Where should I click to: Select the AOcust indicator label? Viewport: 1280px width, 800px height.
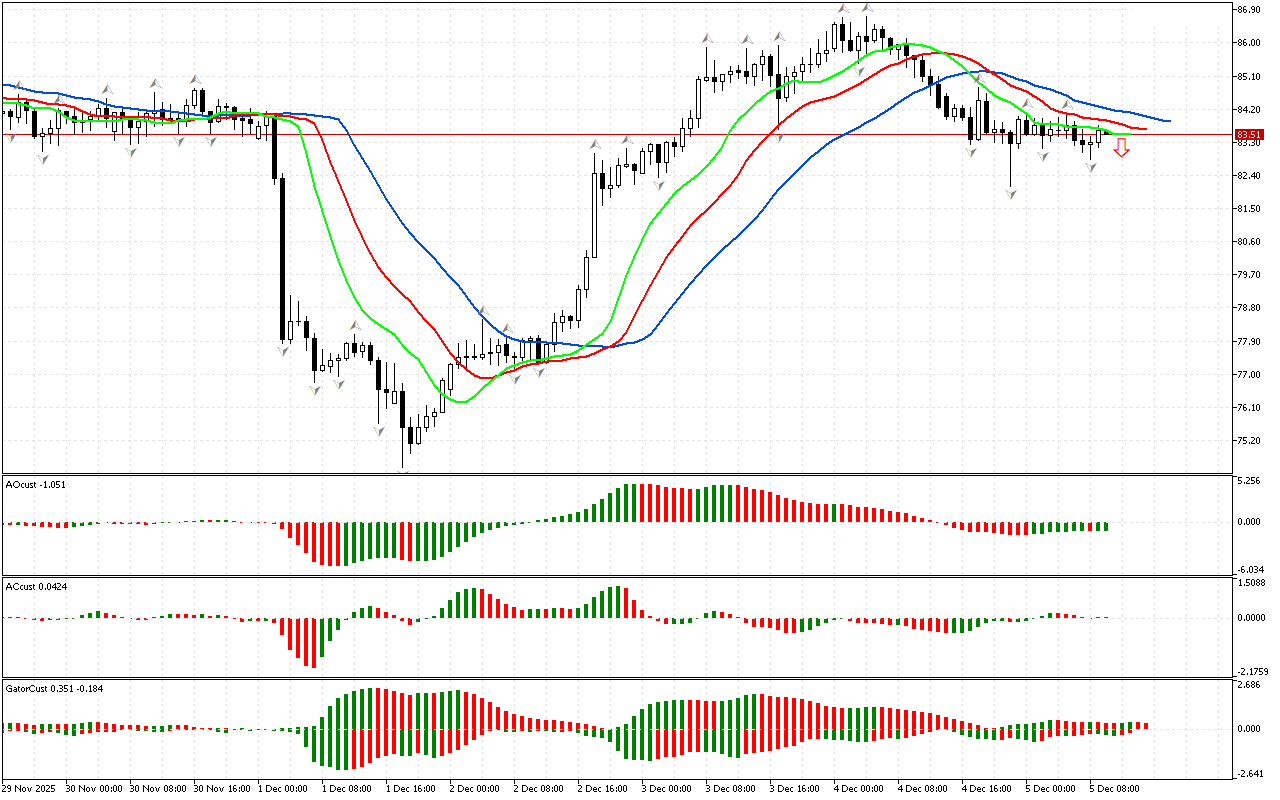point(38,484)
